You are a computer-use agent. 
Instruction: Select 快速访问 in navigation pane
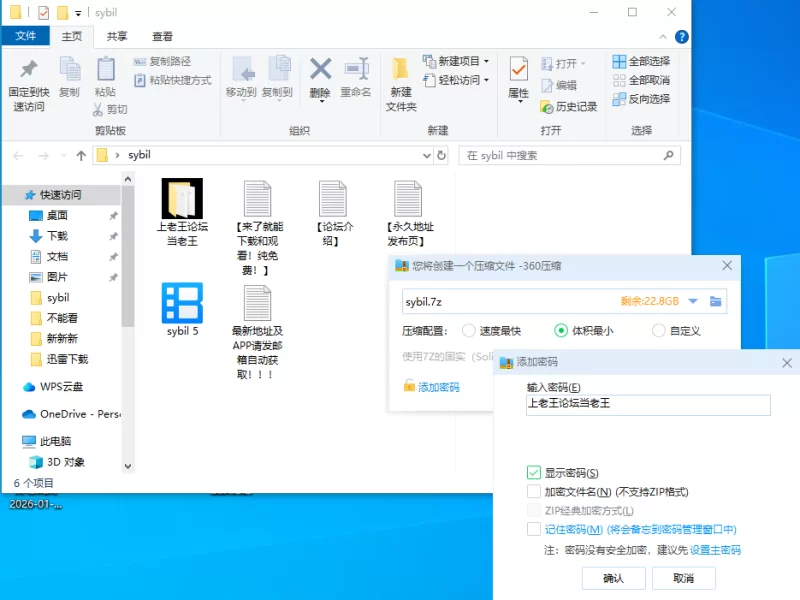click(60, 195)
